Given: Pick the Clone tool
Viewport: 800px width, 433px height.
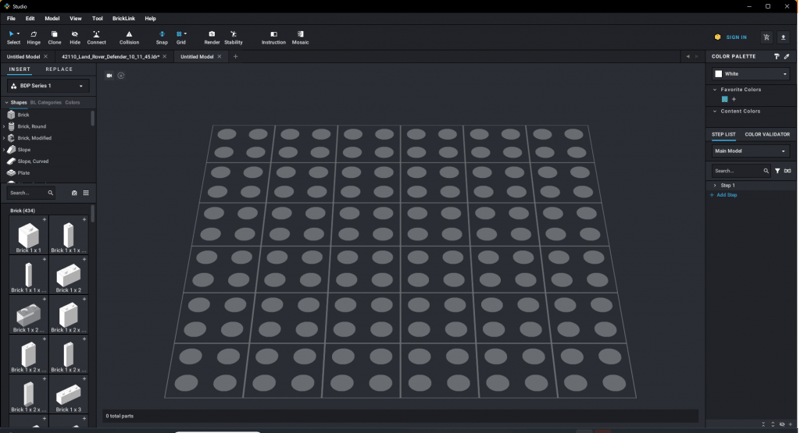Looking at the screenshot, I should [x=54, y=37].
